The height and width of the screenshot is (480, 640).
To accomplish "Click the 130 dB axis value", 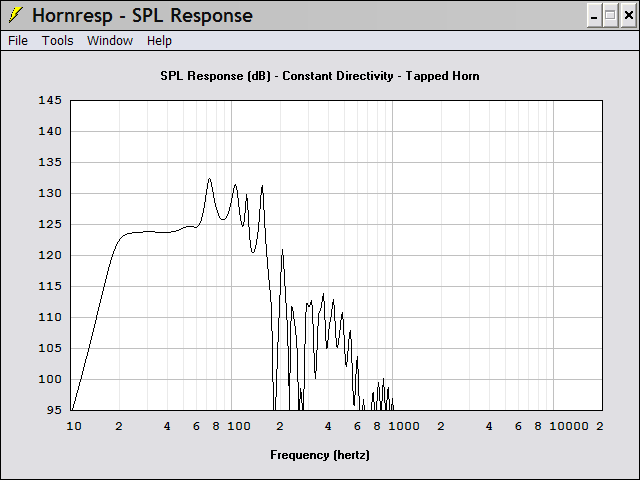I will point(50,193).
